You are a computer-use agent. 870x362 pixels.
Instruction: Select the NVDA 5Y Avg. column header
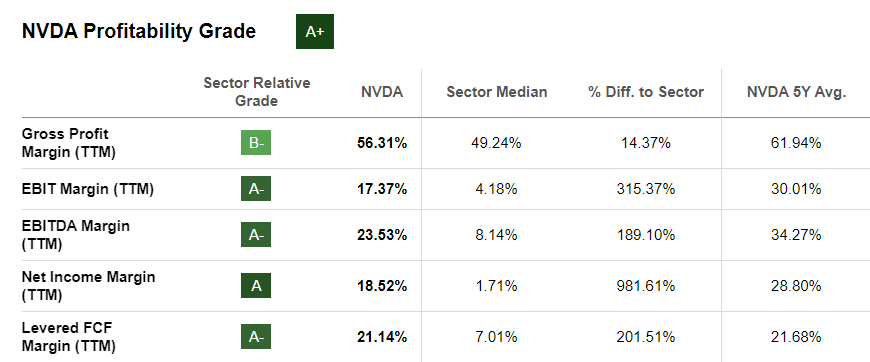pyautogui.click(x=796, y=92)
